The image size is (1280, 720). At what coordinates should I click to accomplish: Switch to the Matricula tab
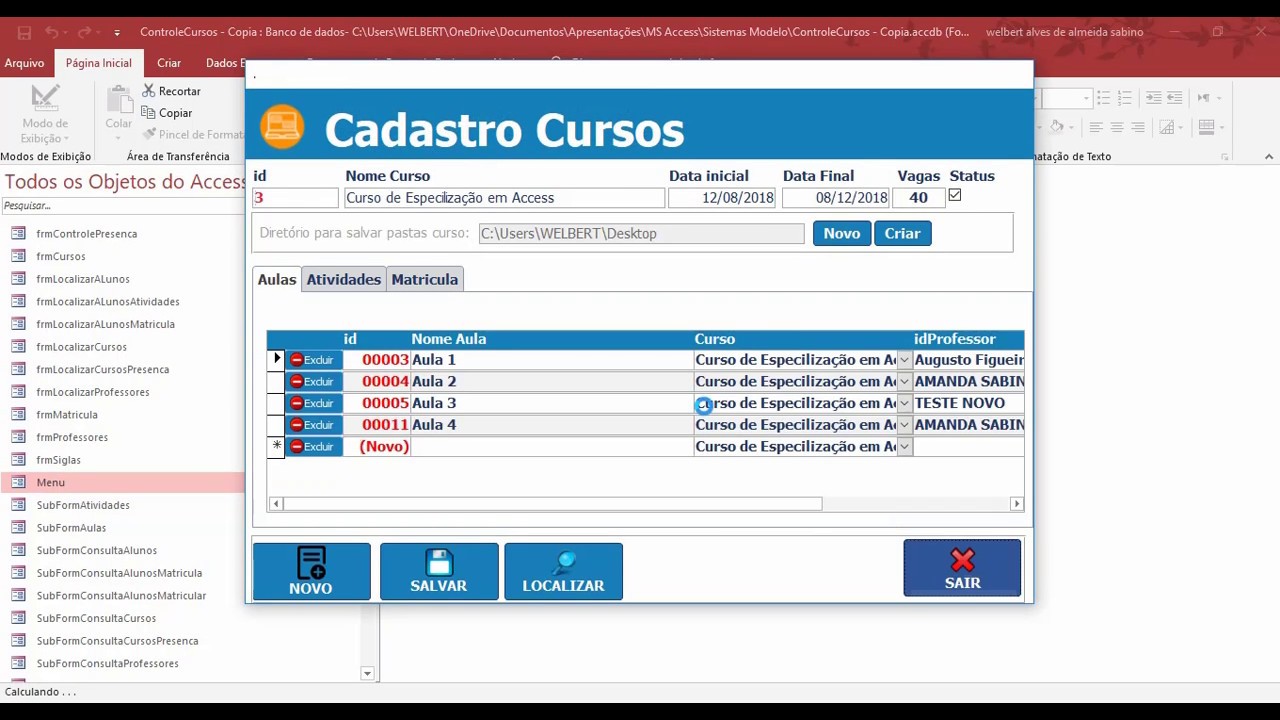[x=425, y=280]
